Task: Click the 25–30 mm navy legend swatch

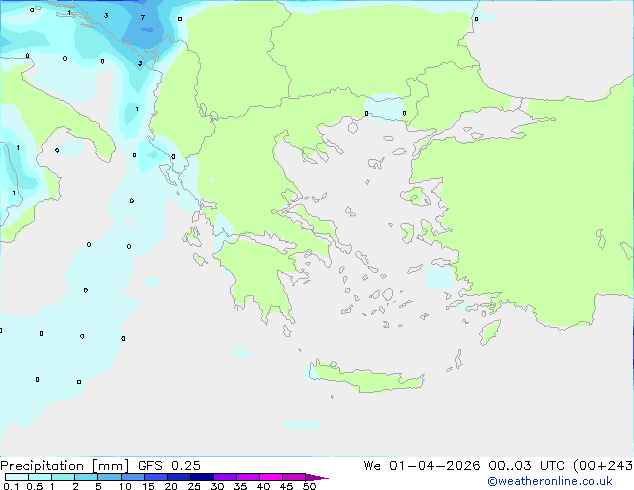Action: pyautogui.click(x=201, y=477)
